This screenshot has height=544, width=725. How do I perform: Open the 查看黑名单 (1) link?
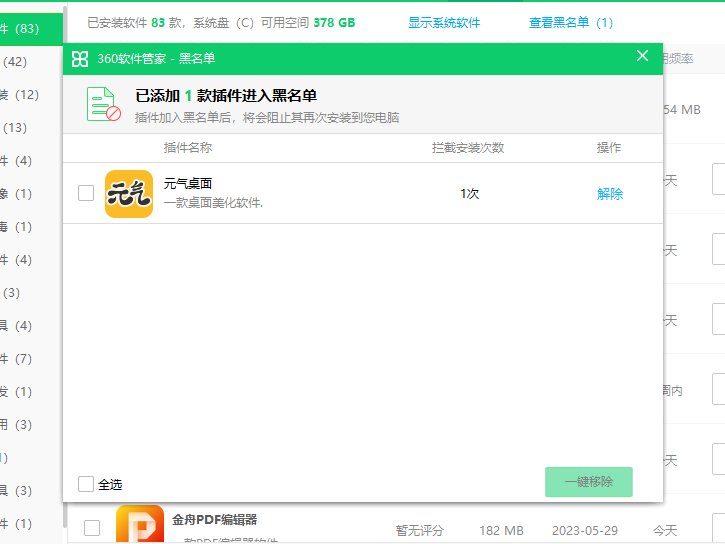point(571,23)
